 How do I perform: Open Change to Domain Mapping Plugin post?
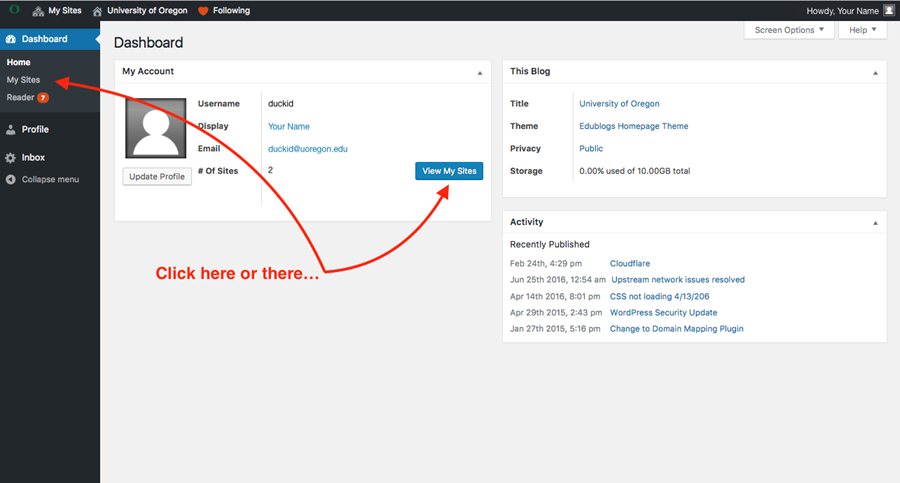676,329
